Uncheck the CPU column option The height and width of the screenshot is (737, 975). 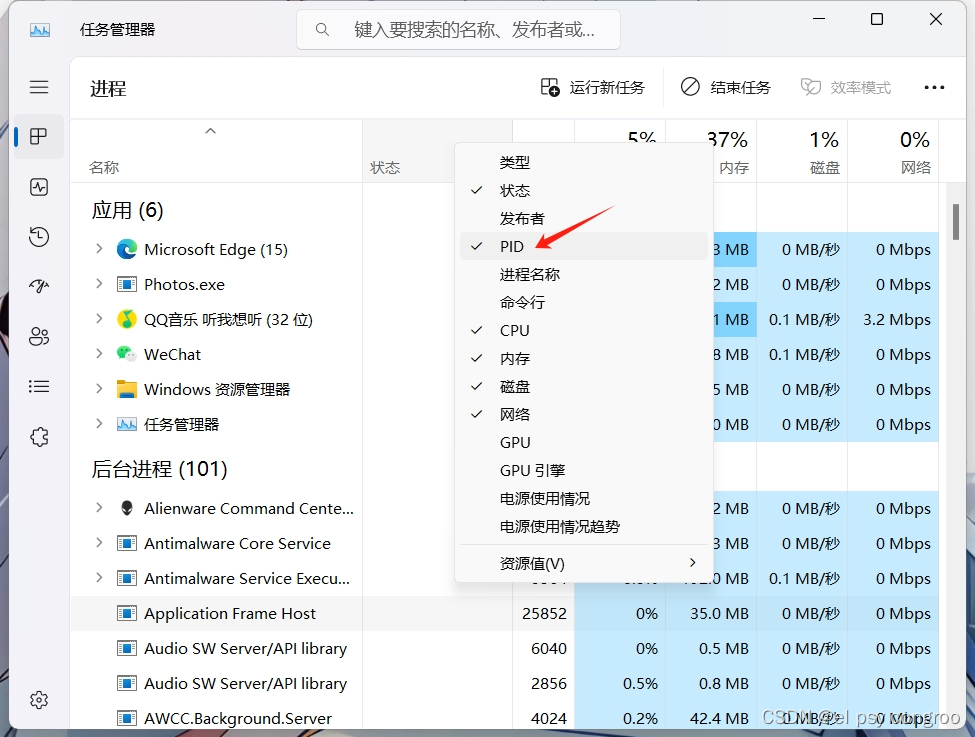click(x=584, y=330)
